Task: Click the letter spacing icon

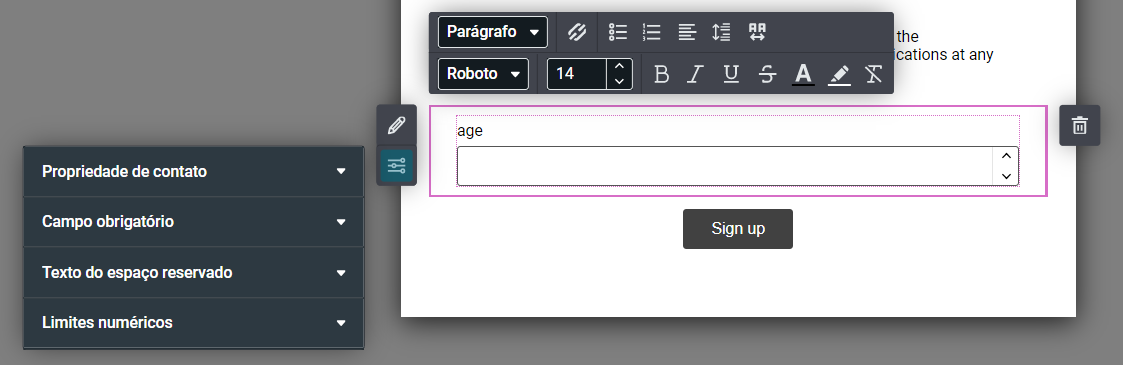Action: coord(757,31)
